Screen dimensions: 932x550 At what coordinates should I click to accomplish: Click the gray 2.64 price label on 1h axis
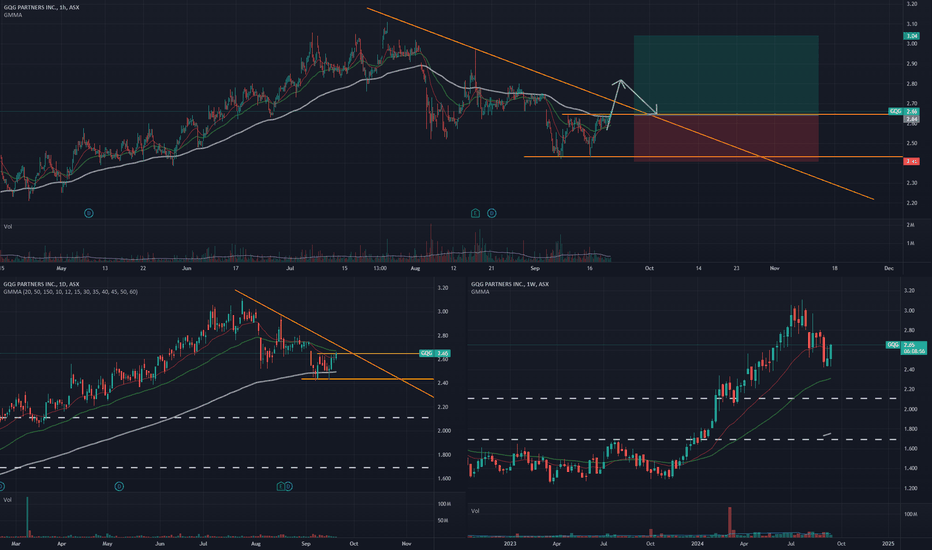coord(911,119)
